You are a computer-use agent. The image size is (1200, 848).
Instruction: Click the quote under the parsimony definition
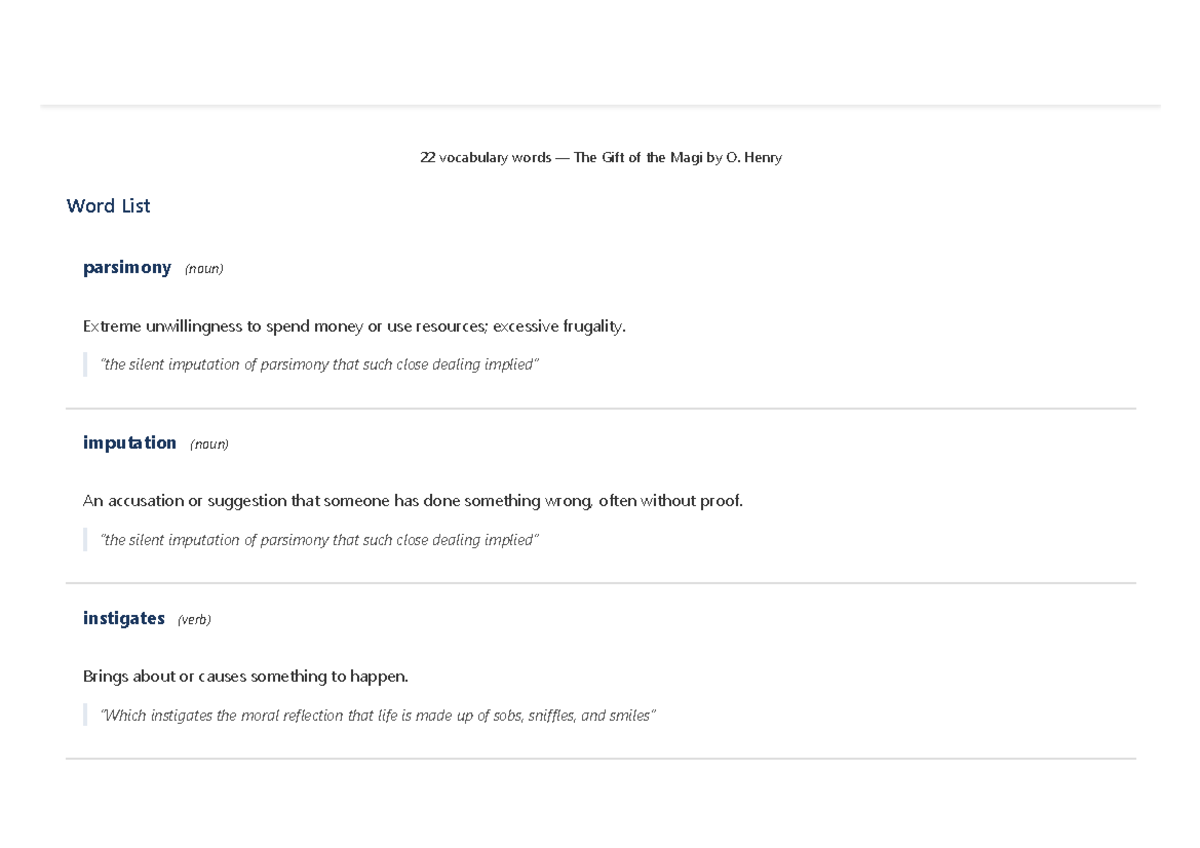click(319, 365)
